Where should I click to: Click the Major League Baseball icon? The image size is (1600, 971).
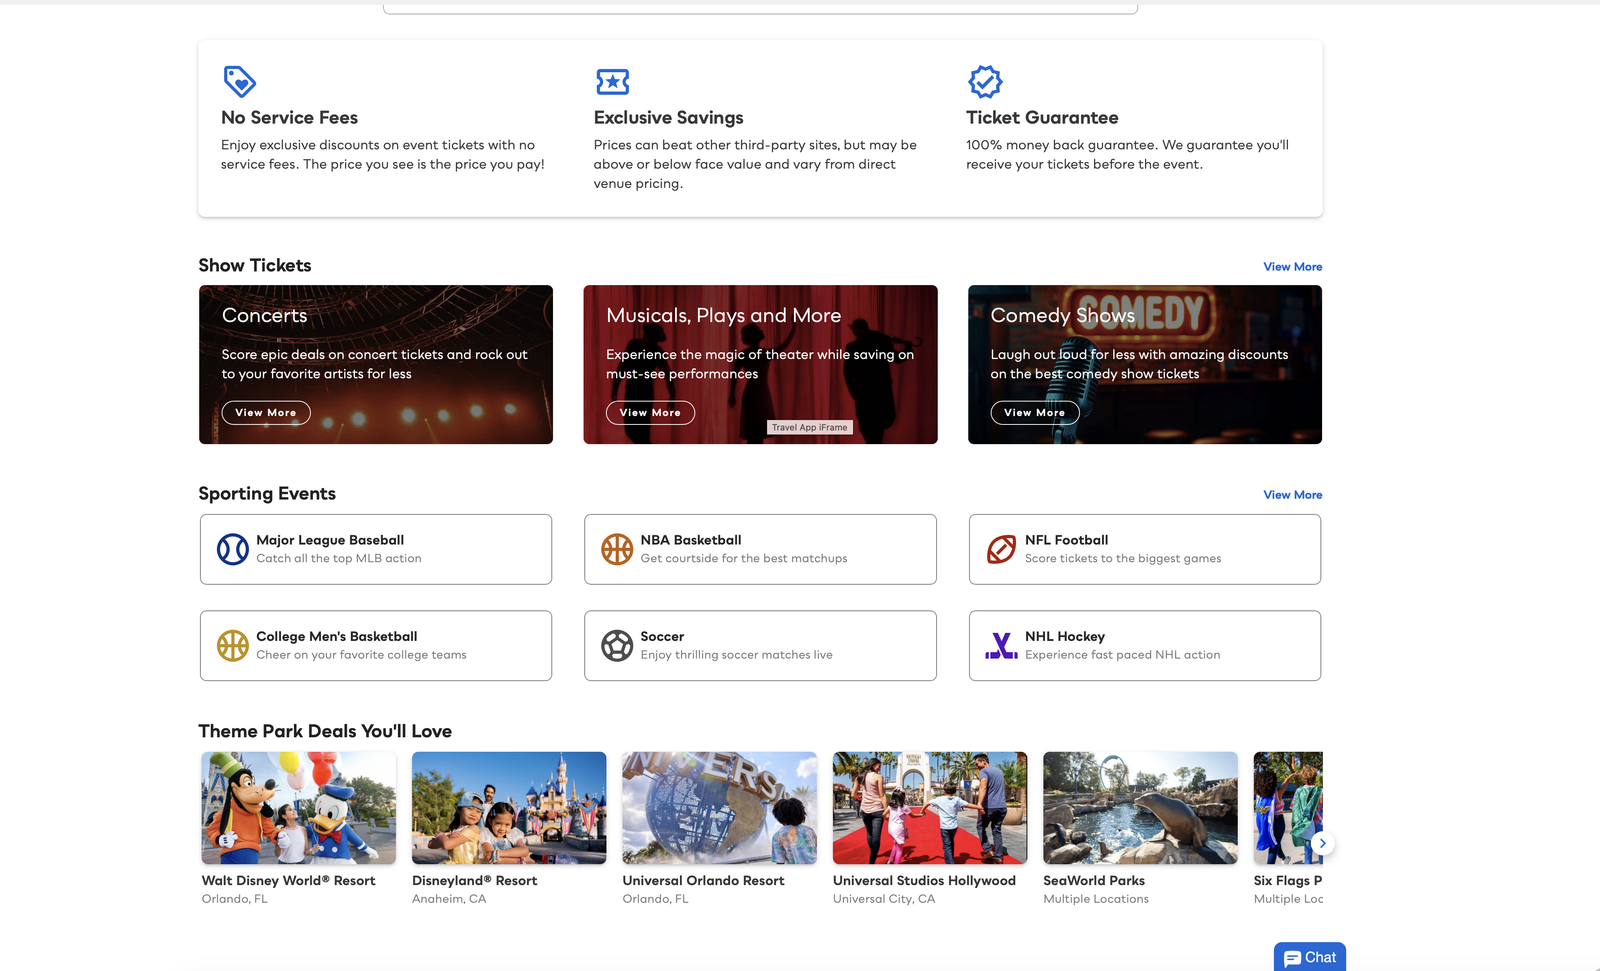click(233, 549)
